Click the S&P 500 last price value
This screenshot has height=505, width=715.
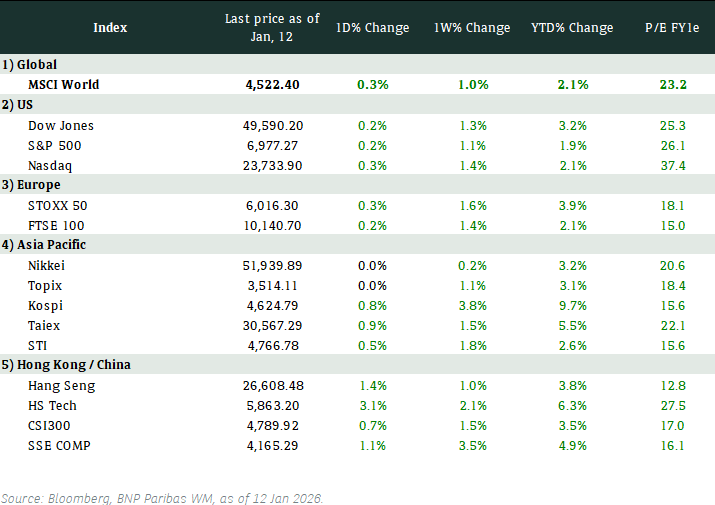click(273, 145)
